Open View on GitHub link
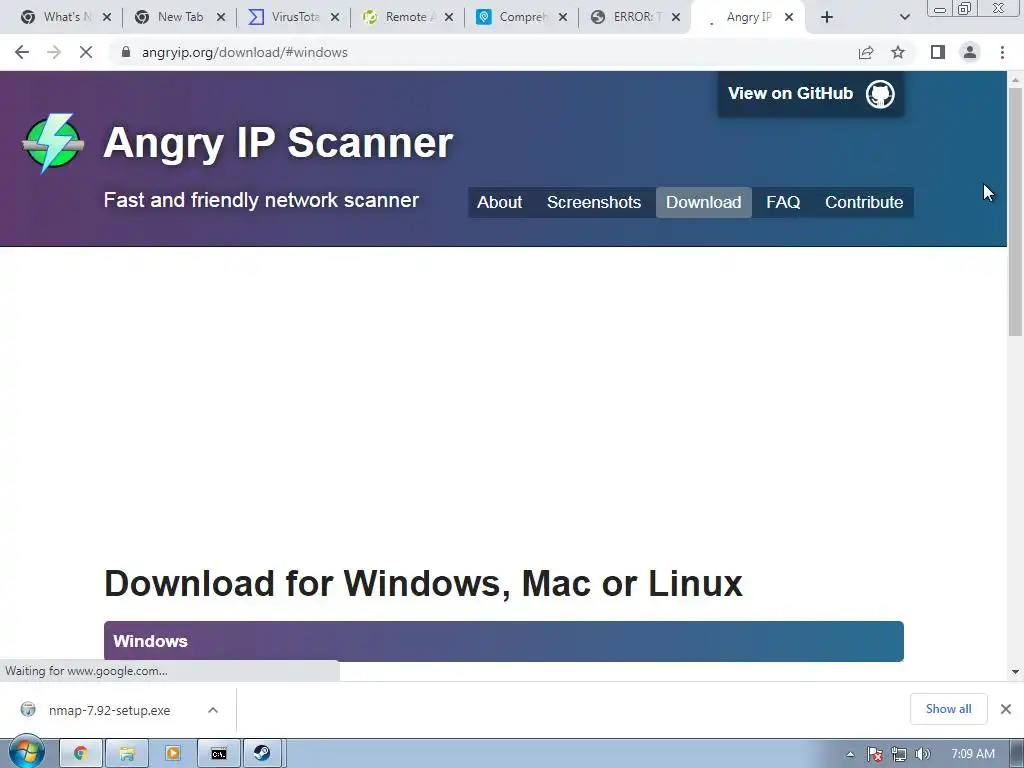The image size is (1024, 768). 810,94
